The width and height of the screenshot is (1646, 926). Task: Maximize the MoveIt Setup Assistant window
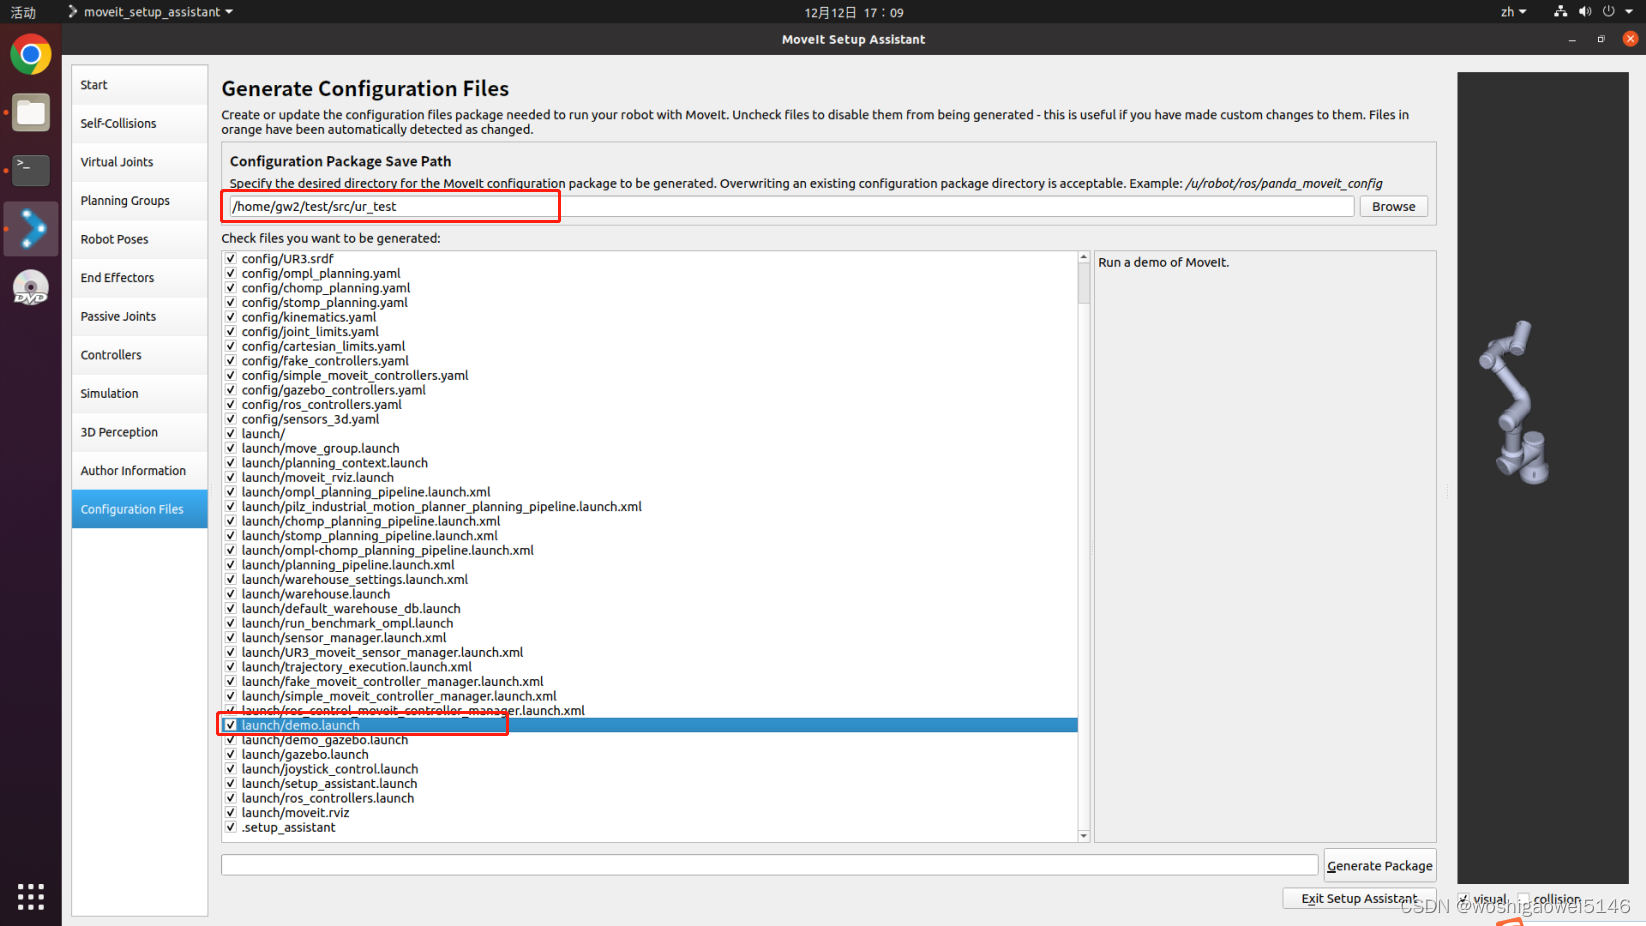point(1601,39)
